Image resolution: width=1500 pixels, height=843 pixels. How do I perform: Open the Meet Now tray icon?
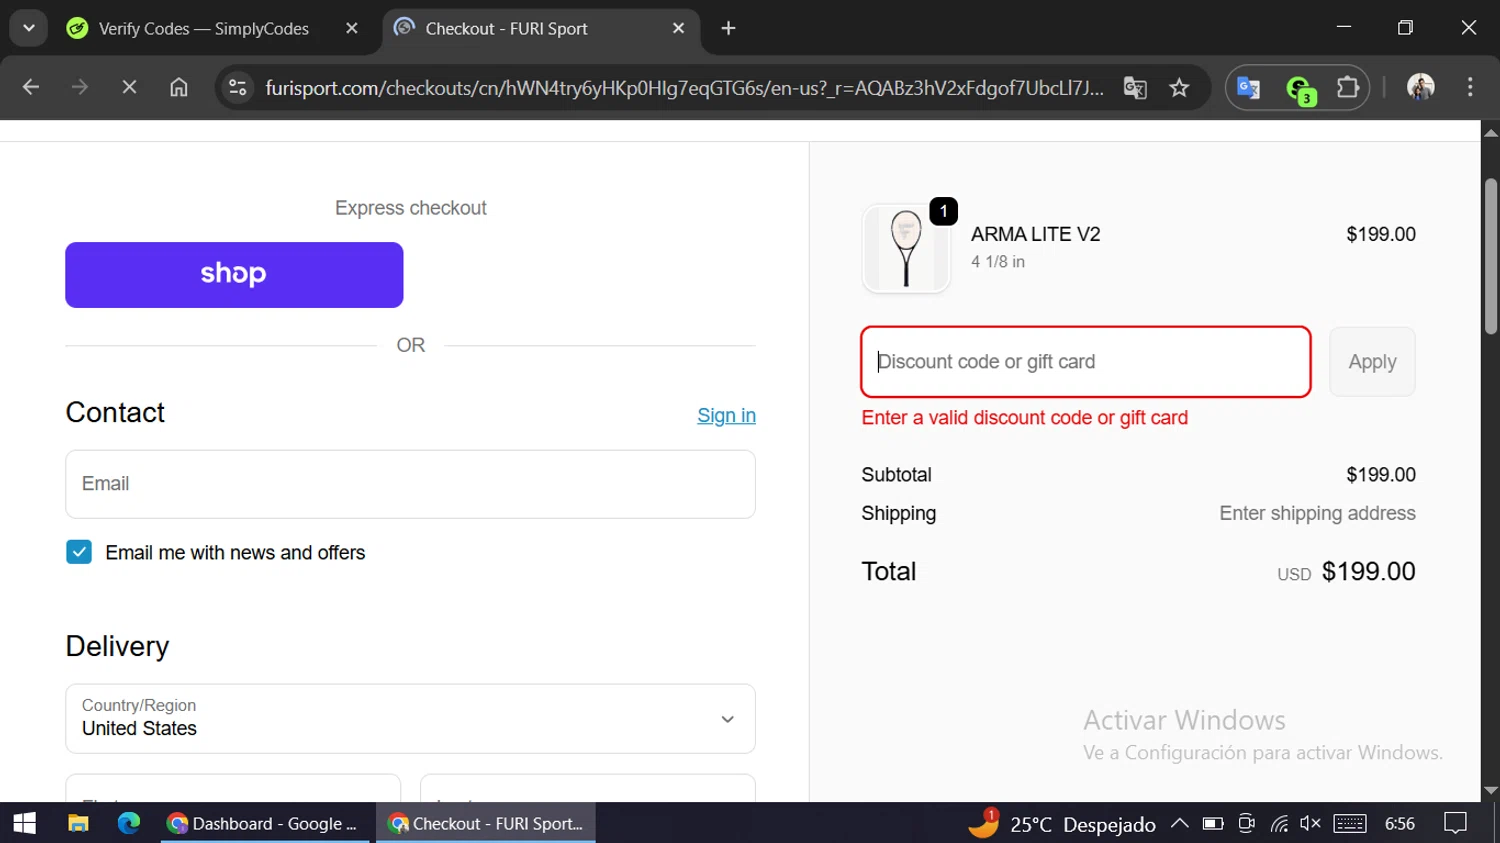coord(1246,823)
